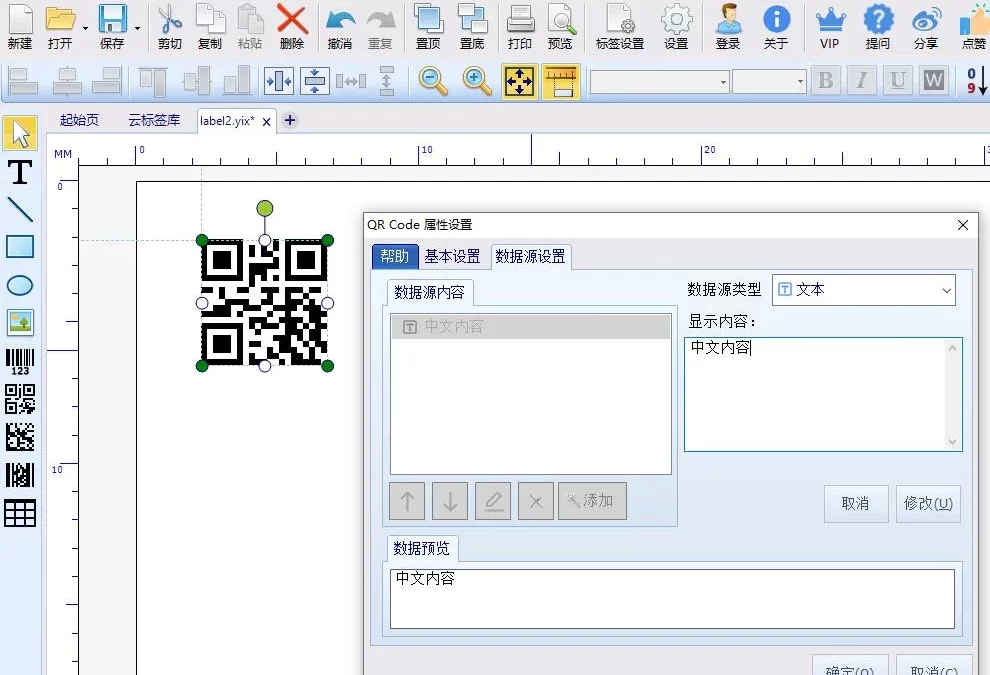Open the VIP crown icon
Viewport: 990px width, 675px height.
point(830,26)
